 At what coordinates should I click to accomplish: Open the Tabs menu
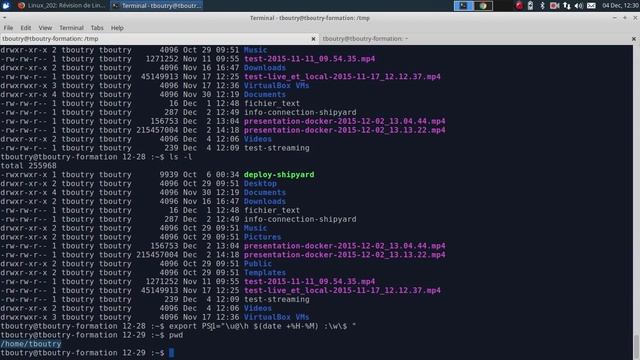tap(97, 28)
